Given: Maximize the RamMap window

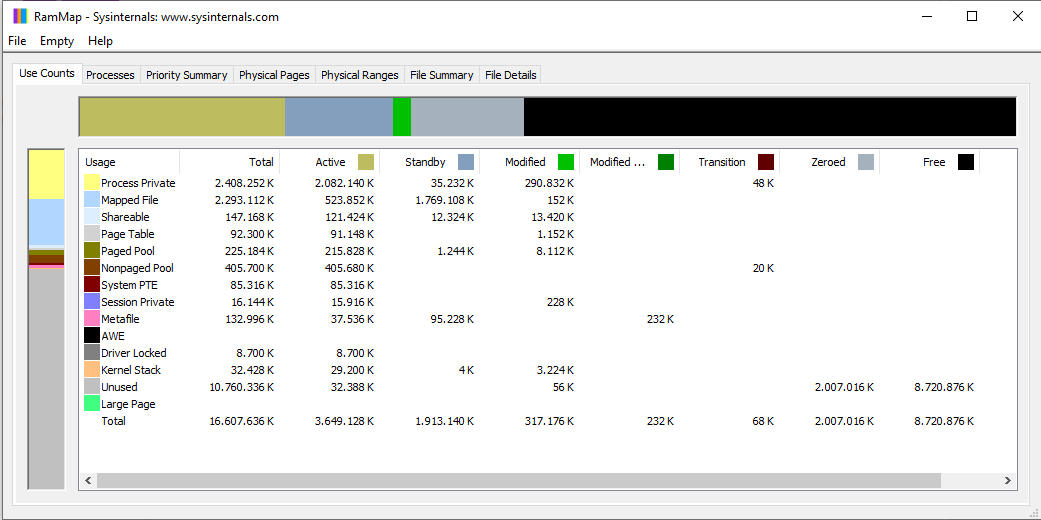Looking at the screenshot, I should click(972, 17).
